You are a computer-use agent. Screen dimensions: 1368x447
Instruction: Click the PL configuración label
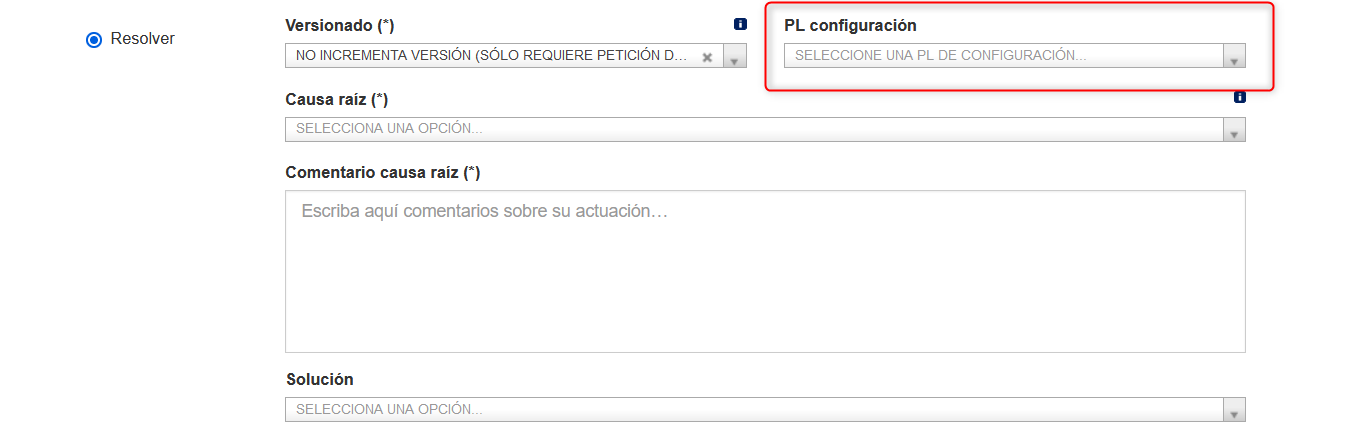pos(850,25)
